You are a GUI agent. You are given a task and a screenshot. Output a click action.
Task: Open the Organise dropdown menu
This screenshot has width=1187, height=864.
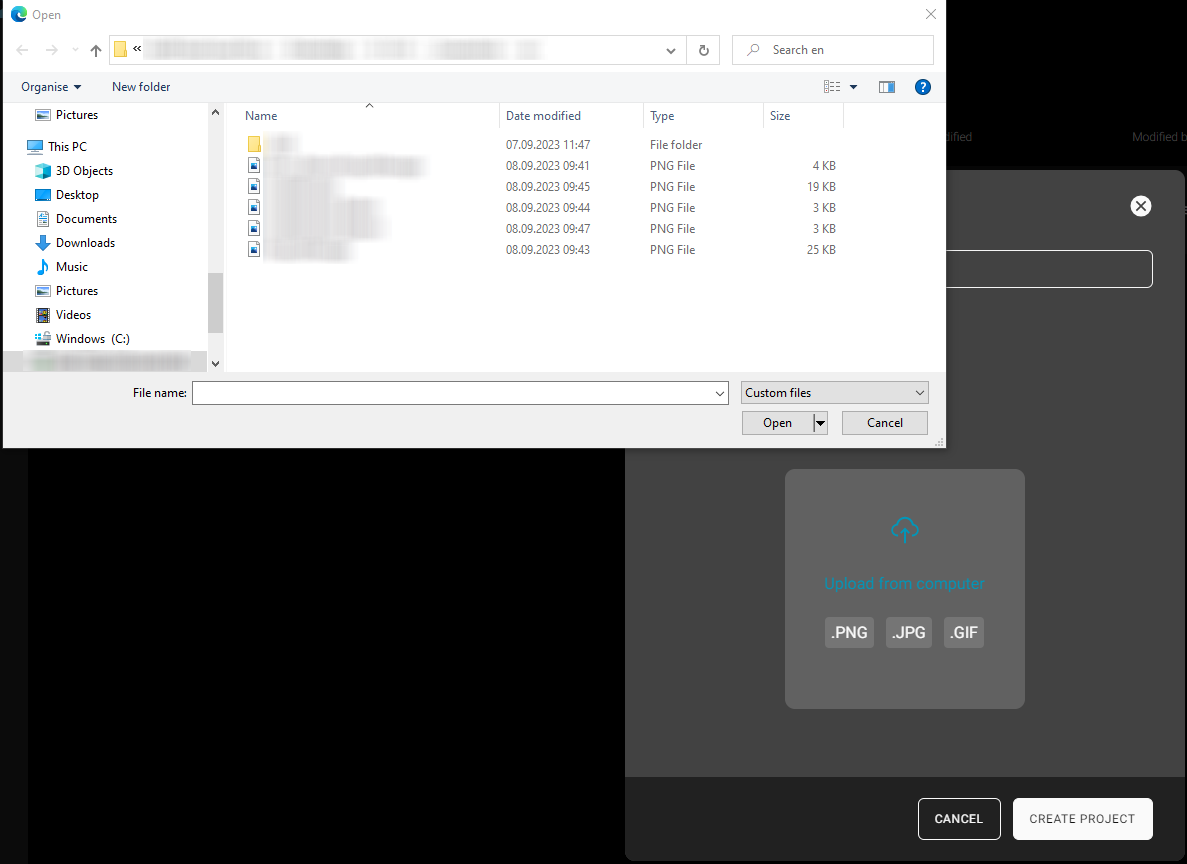(51, 87)
